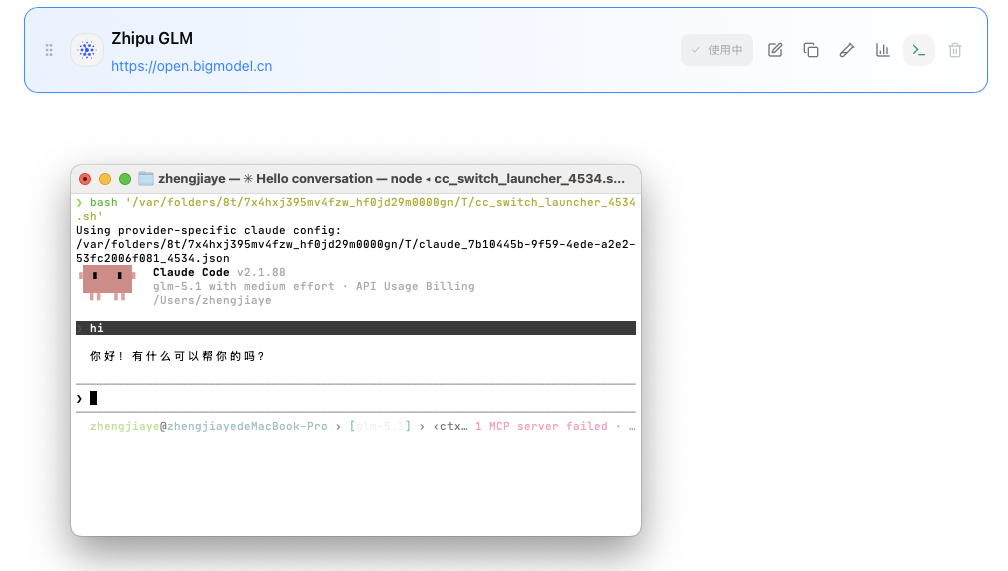Viewport: 1008px width, 571px height.
Task: Click the 使用中 in-use status button
Action: [717, 50]
